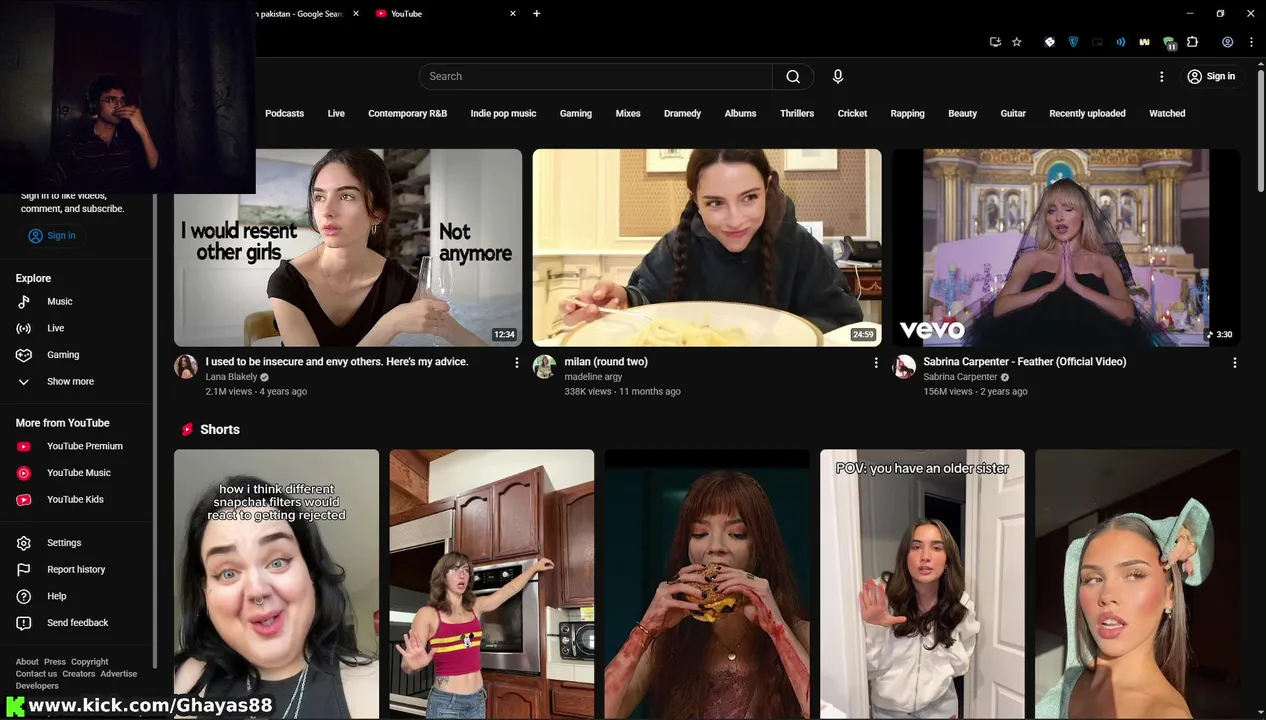
Task: Select the Gaming filter chip
Action: pyautogui.click(x=576, y=113)
